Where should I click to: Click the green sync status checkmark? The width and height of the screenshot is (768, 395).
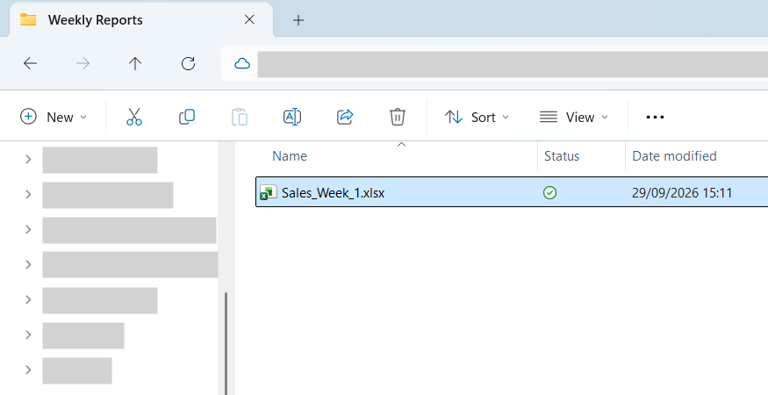click(x=550, y=193)
